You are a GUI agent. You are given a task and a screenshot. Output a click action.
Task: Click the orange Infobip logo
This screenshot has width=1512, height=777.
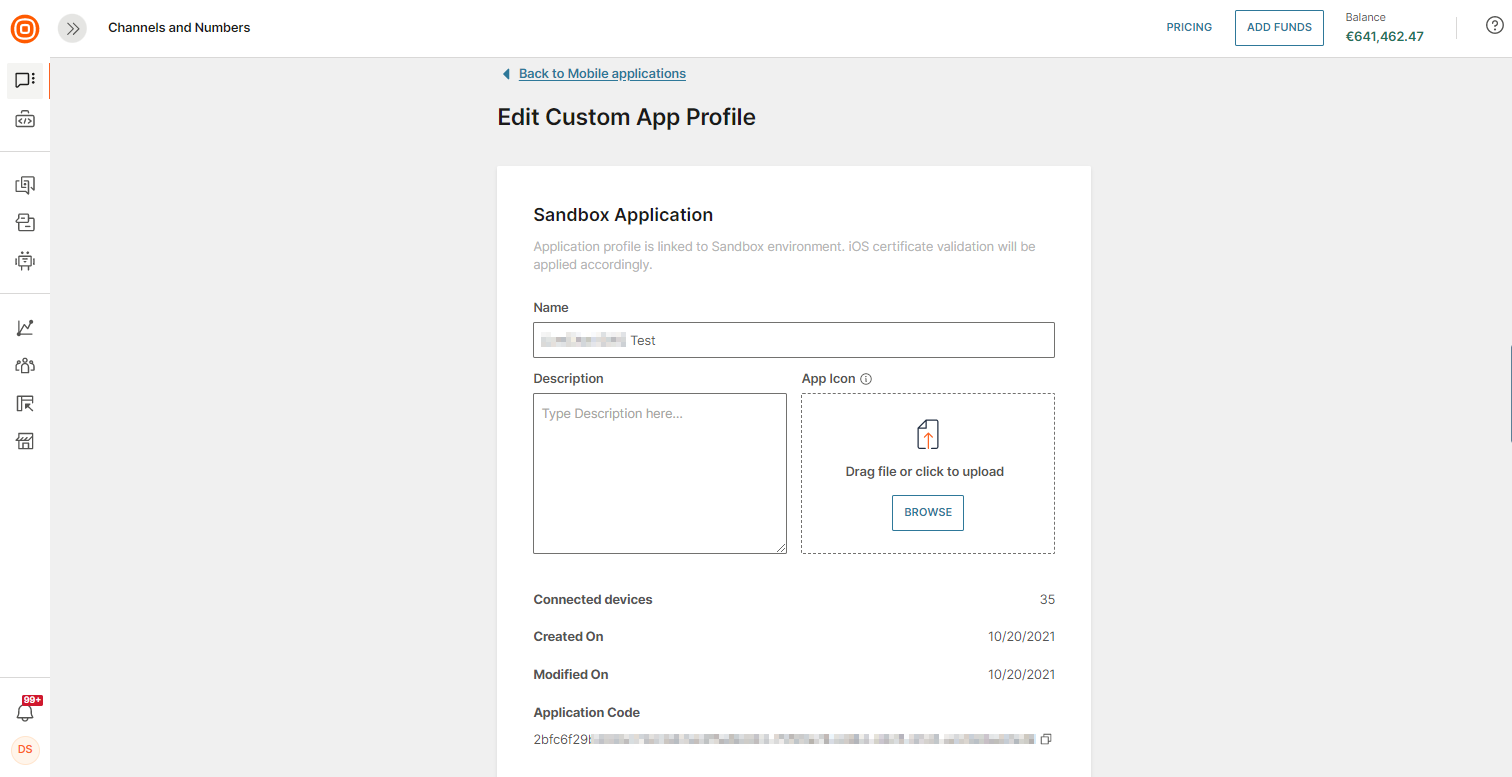[x=25, y=29]
